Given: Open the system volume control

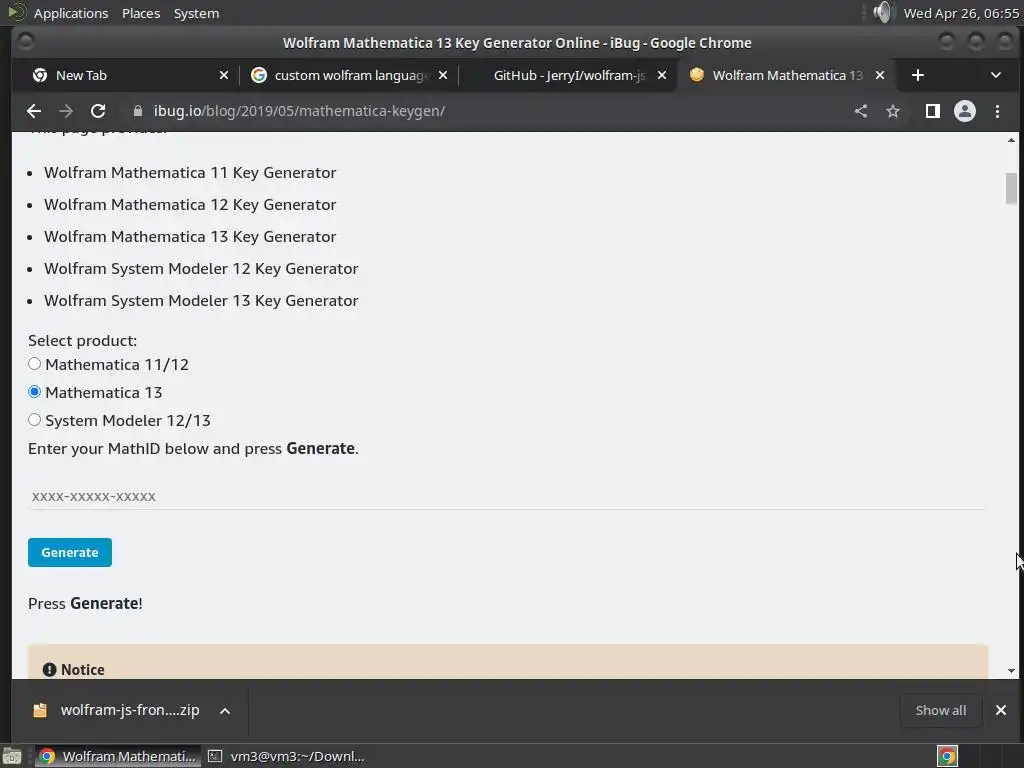Looking at the screenshot, I should point(882,12).
